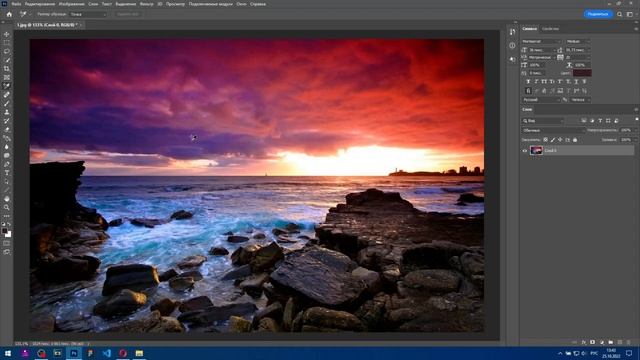Open the layer filter type dropdown
640x360 pixels.
coord(543,121)
